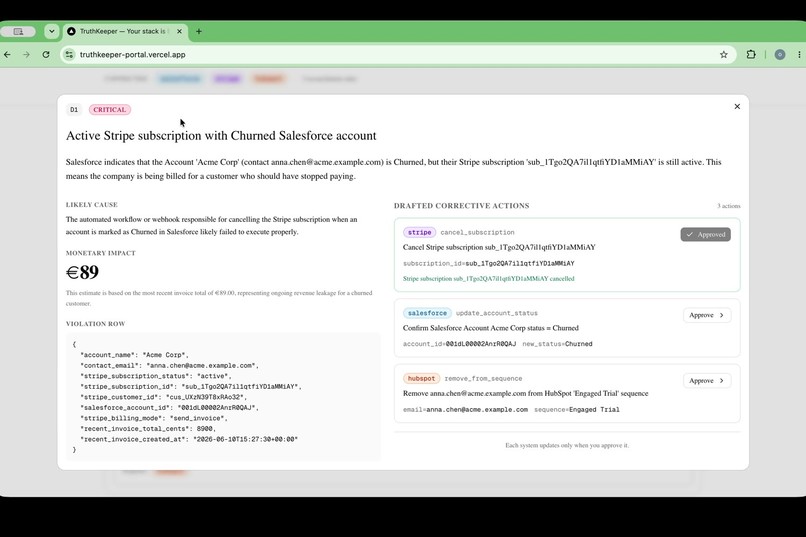Click the DRAFTED CORRECTIVE ACTIONS heading
The image size is (806, 537).
click(x=462, y=206)
